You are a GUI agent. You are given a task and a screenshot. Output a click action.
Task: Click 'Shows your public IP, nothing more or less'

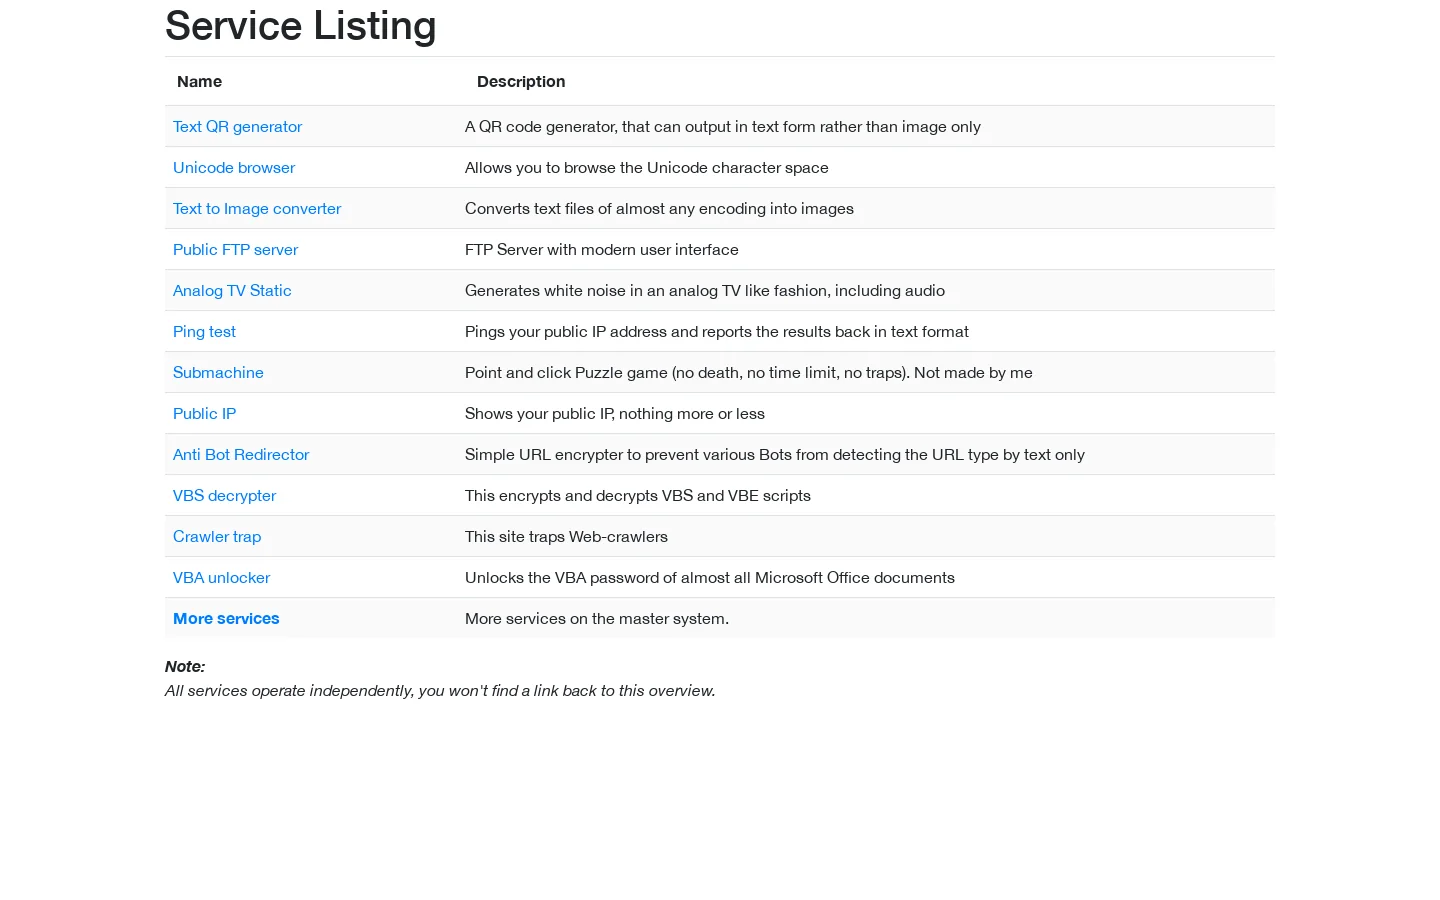(x=615, y=414)
